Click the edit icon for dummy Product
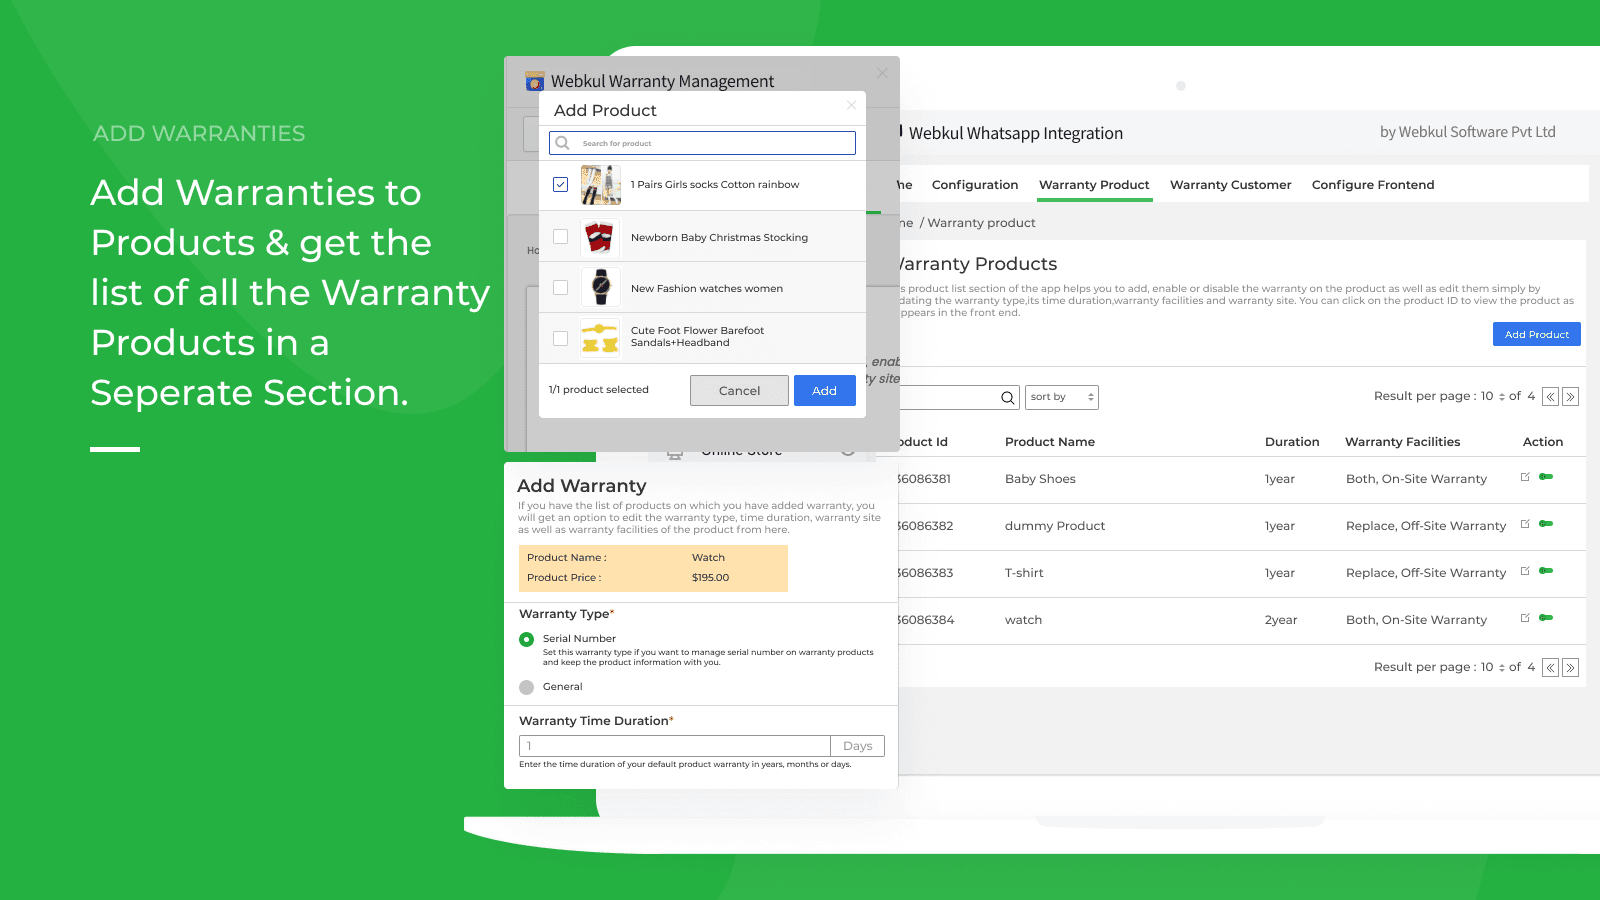The width and height of the screenshot is (1600, 900). pyautogui.click(x=1525, y=524)
